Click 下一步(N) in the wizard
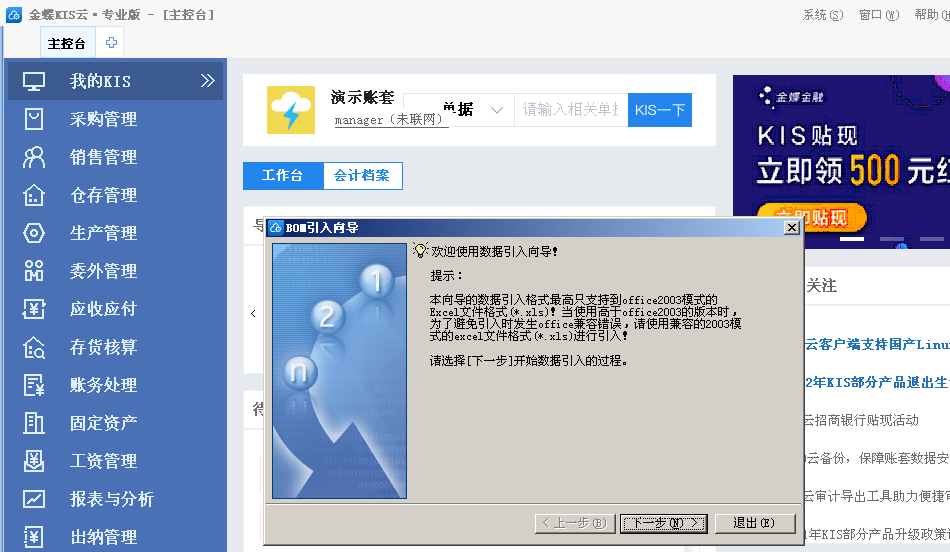This screenshot has height=552, width=950. click(663, 524)
